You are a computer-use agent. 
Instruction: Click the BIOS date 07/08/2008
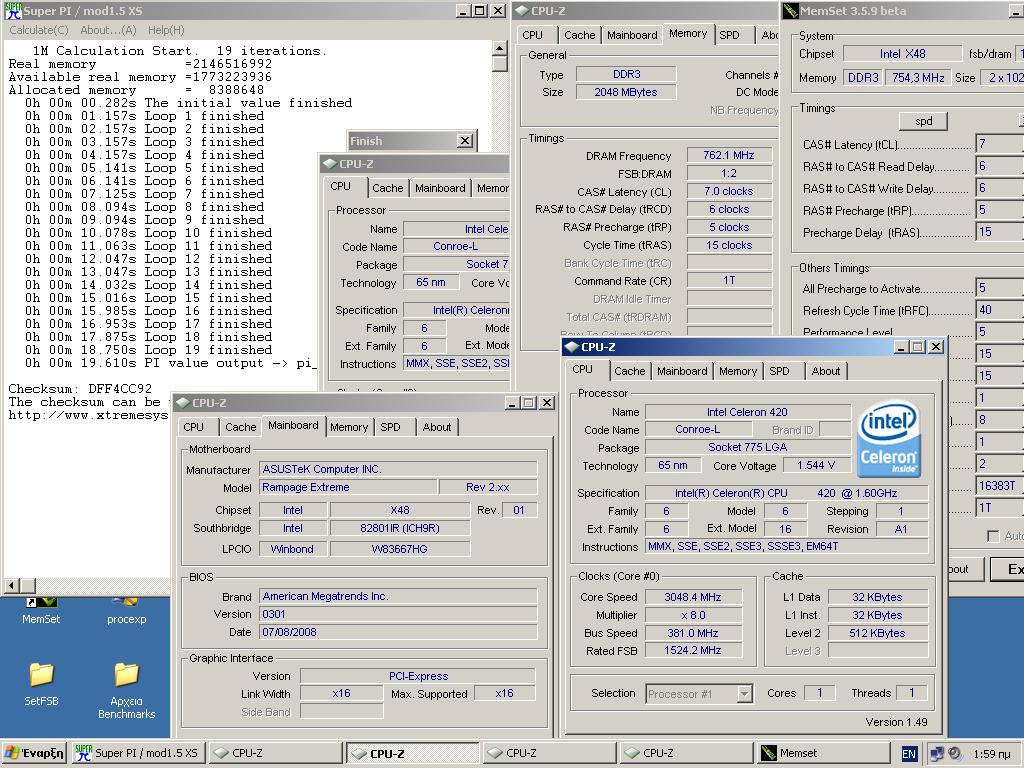click(398, 632)
